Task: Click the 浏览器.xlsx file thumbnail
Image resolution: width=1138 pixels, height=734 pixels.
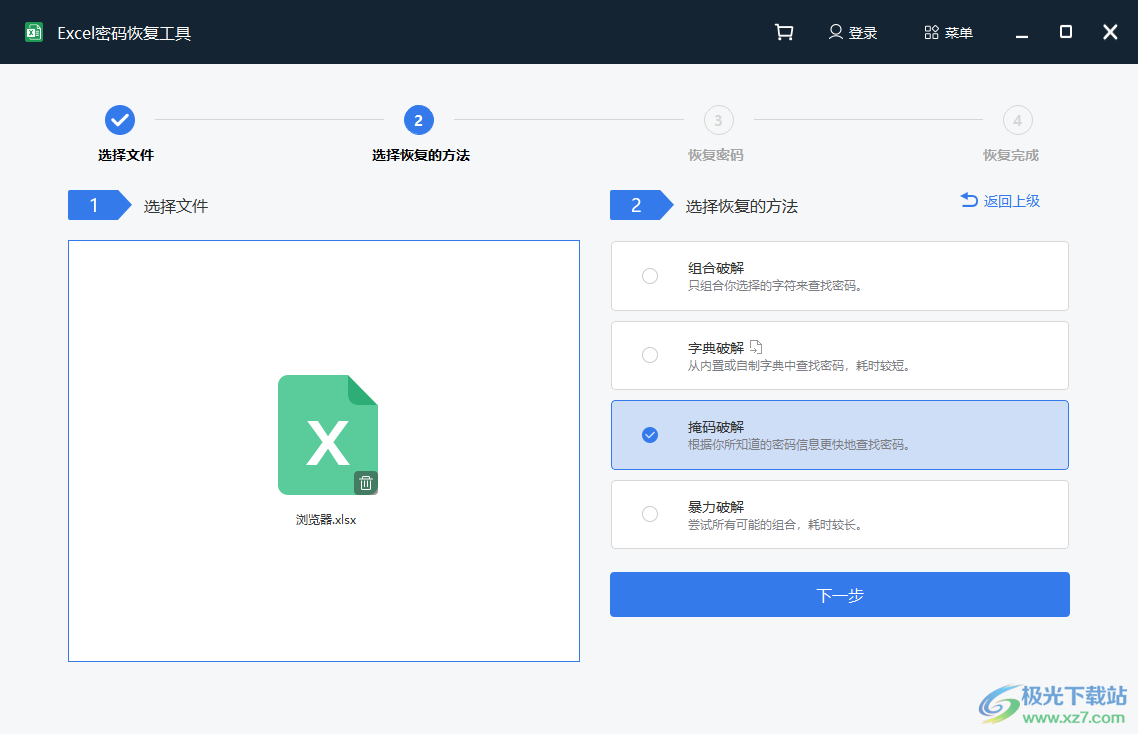Action: point(327,435)
